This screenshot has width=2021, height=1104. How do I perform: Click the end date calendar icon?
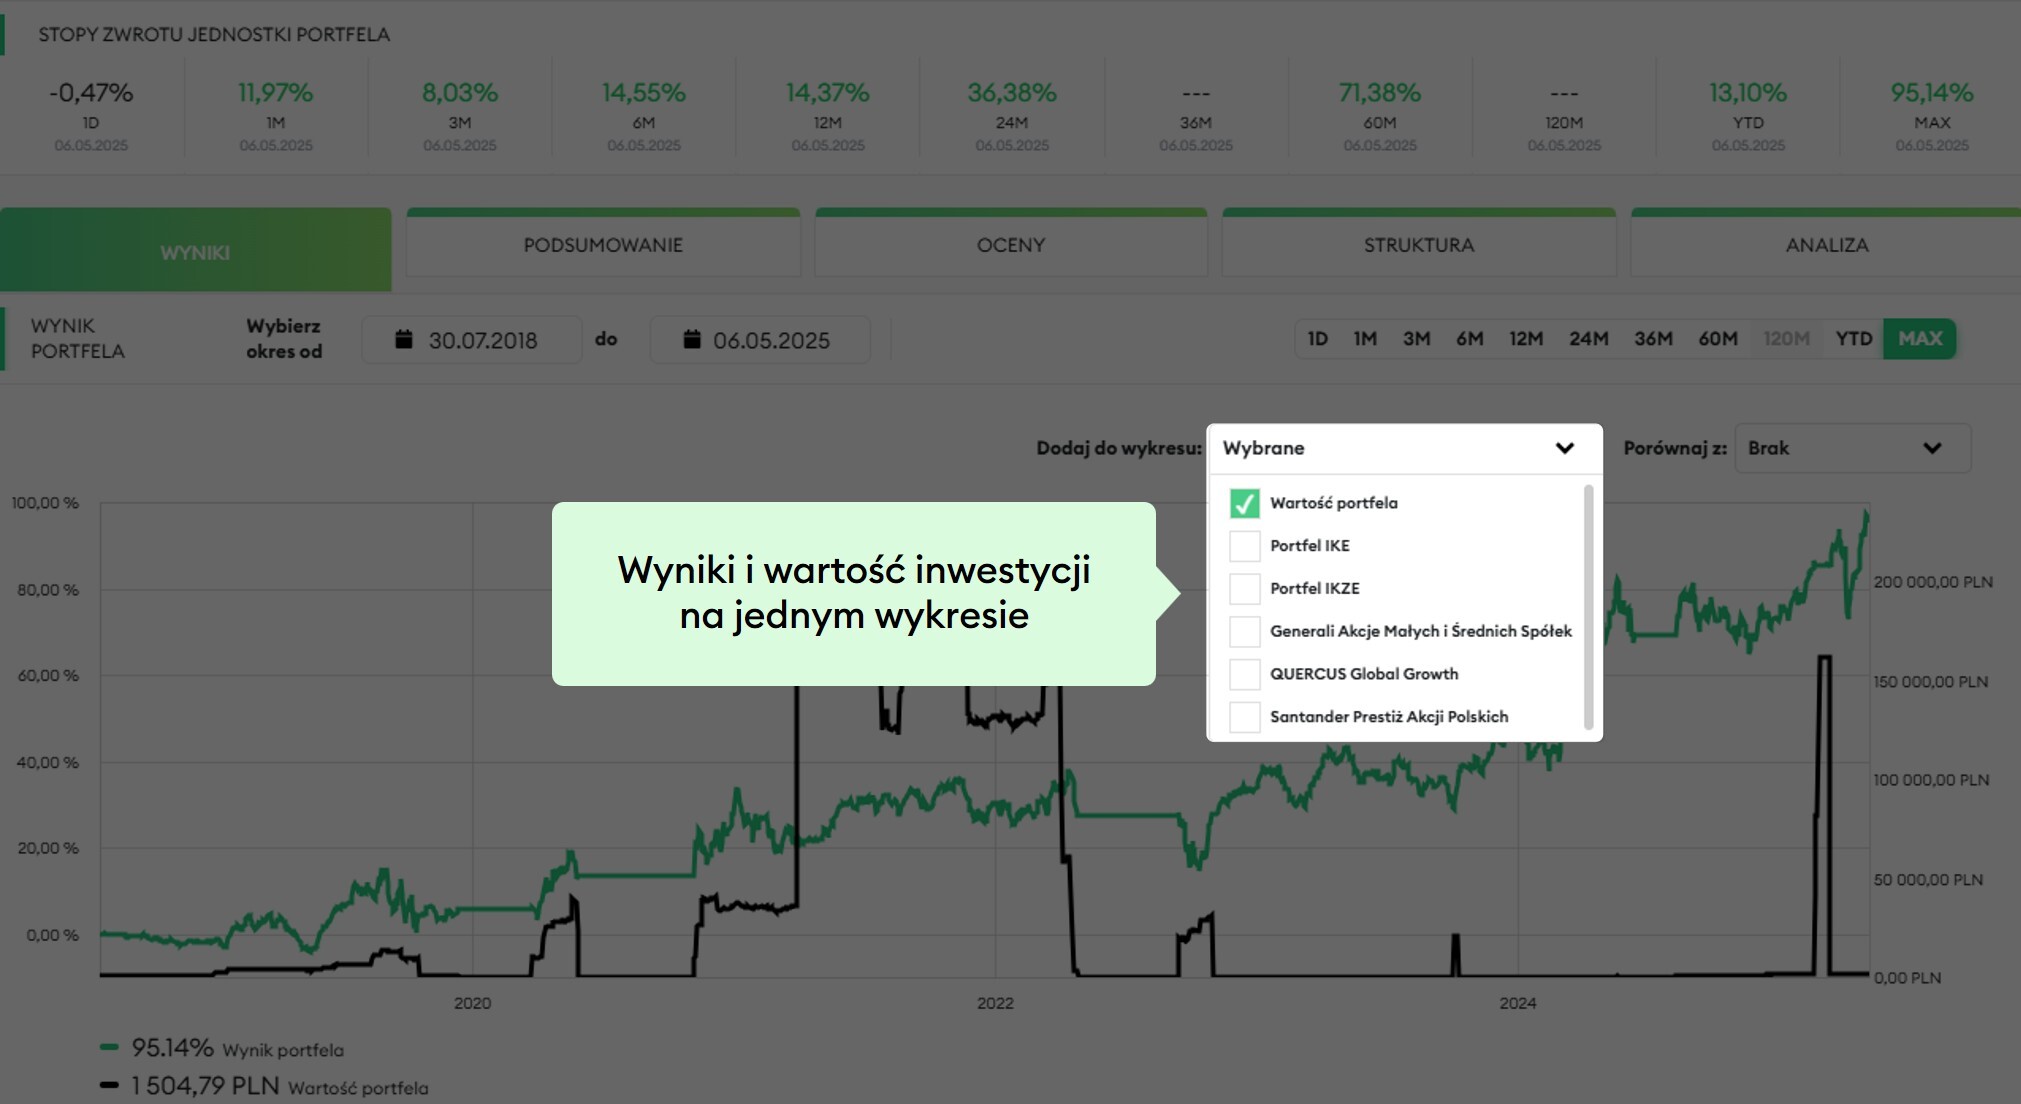691,340
